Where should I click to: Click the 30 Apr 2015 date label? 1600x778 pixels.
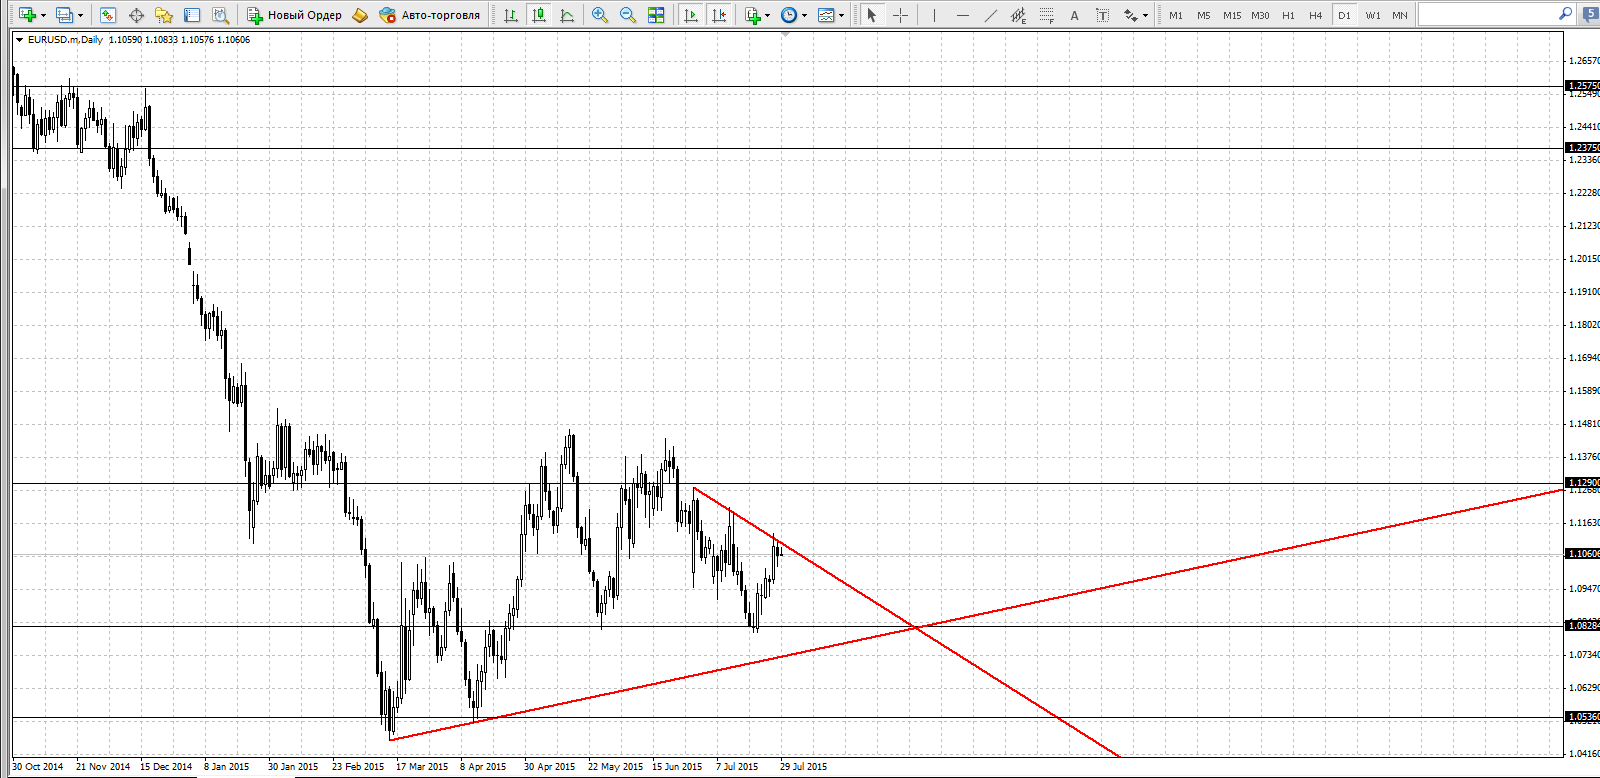click(x=550, y=767)
